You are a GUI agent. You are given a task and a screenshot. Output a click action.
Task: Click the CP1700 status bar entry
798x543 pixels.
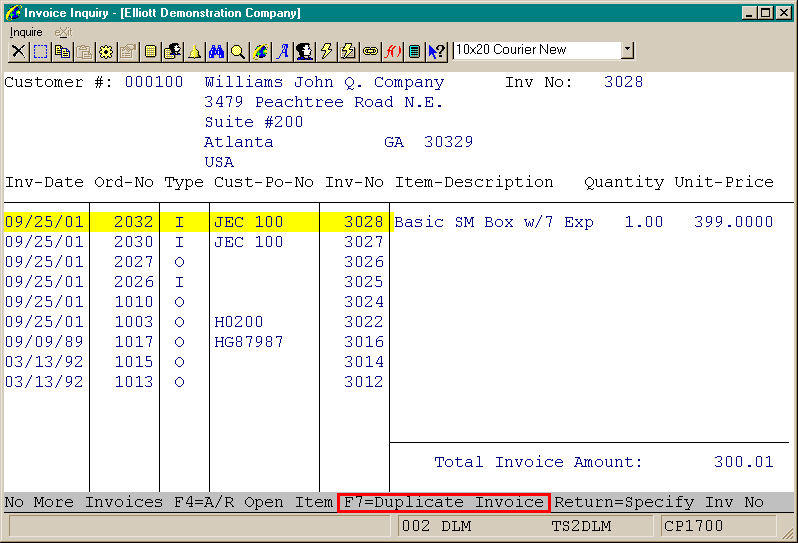(x=693, y=526)
